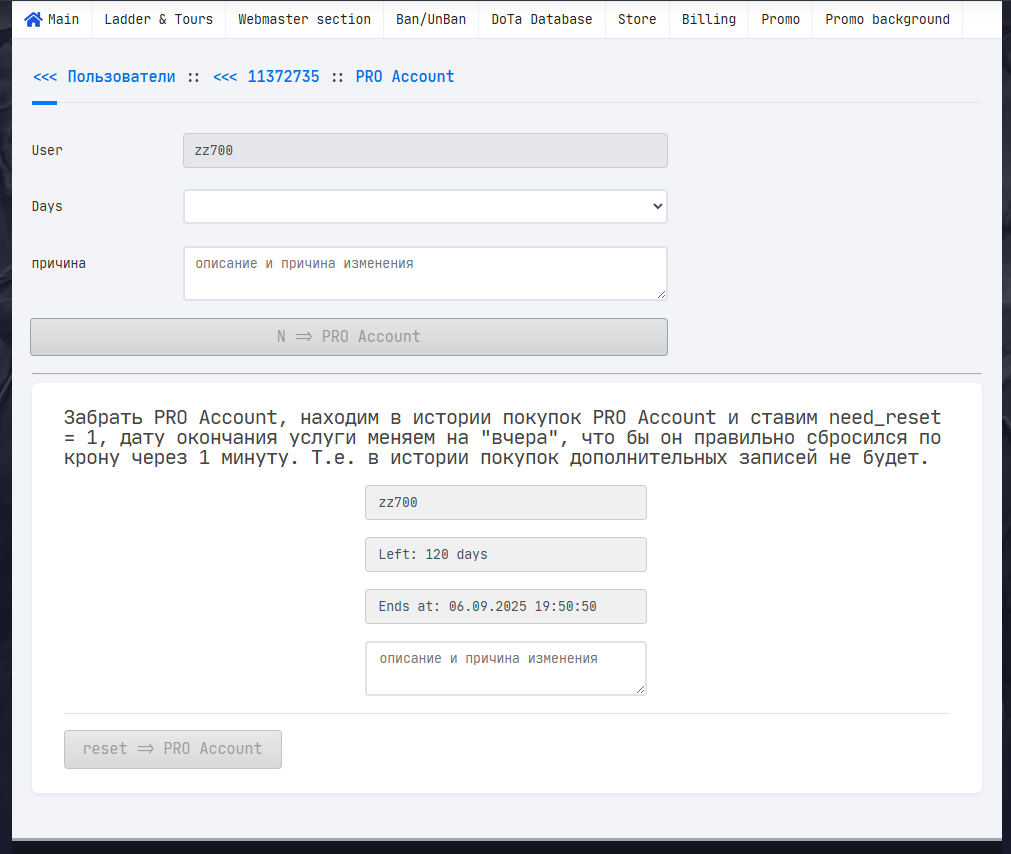This screenshot has width=1011, height=854.
Task: Open the Store menu
Action: click(x=637, y=19)
